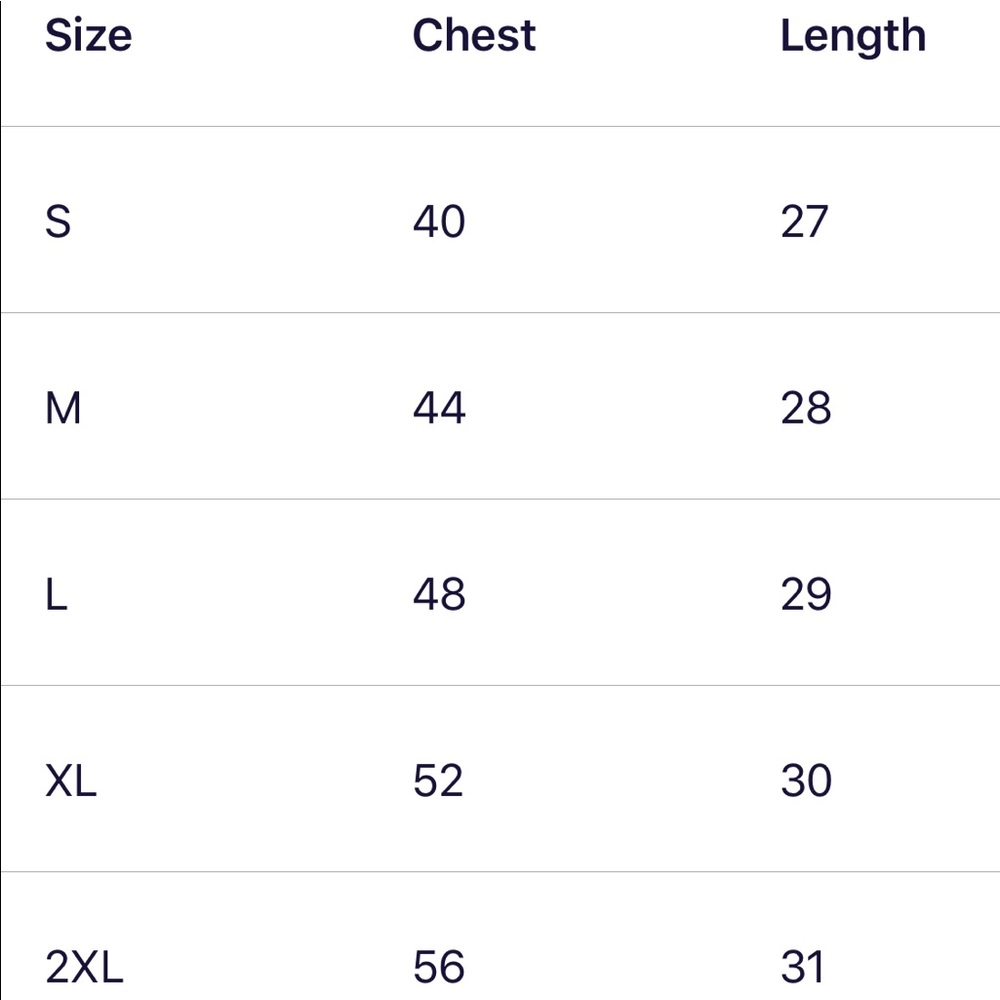Select the M size cell
The image size is (1000, 1000).
click(63, 408)
